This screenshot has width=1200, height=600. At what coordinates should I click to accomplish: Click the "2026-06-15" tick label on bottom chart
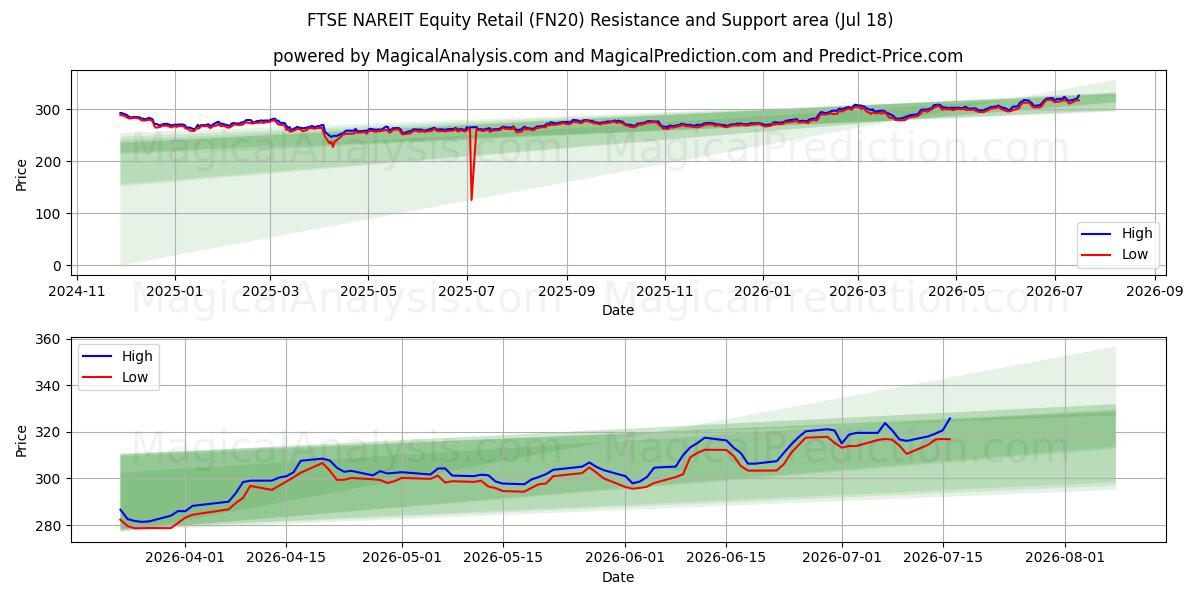click(725, 556)
